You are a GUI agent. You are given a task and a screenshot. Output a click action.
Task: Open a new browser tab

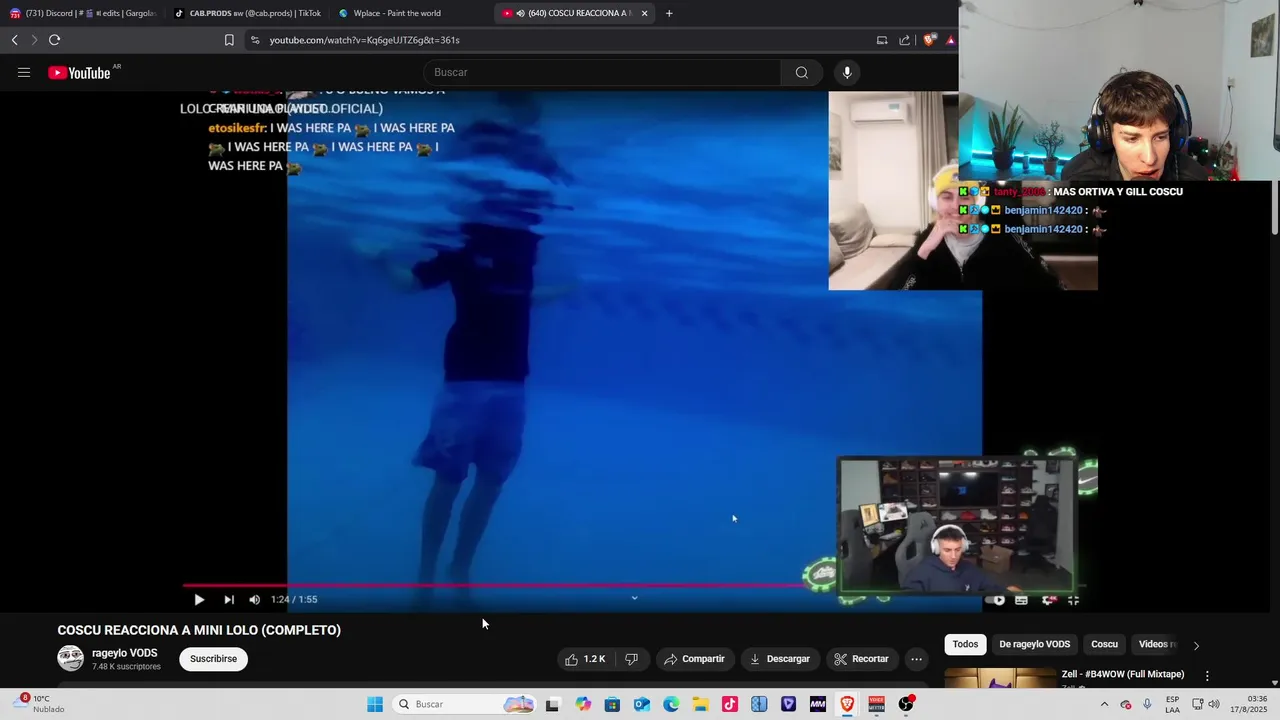[x=669, y=13]
